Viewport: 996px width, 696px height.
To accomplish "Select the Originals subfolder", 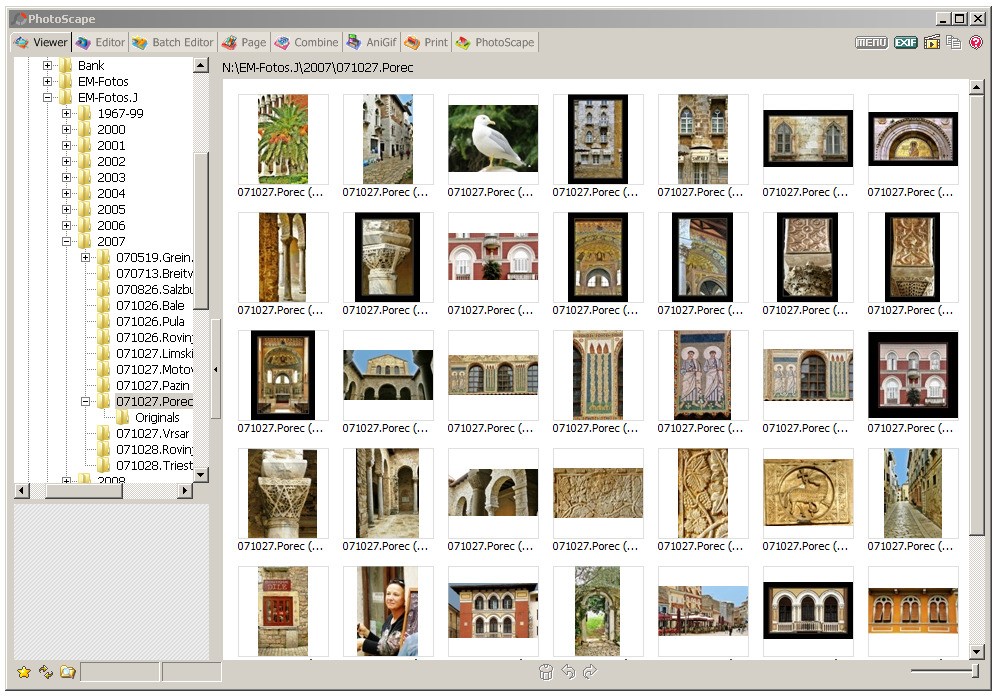I will click(x=157, y=417).
